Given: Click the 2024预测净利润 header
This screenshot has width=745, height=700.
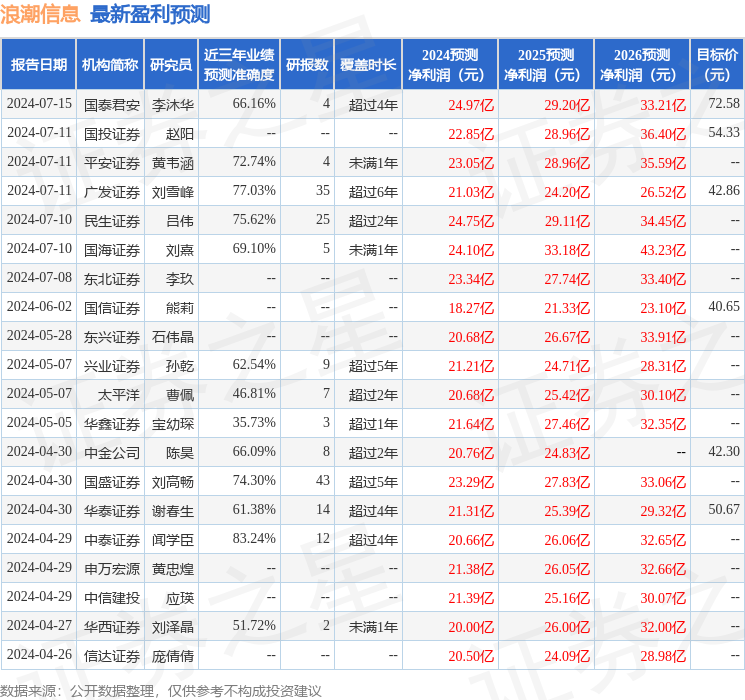Looking at the screenshot, I should click(x=450, y=65).
